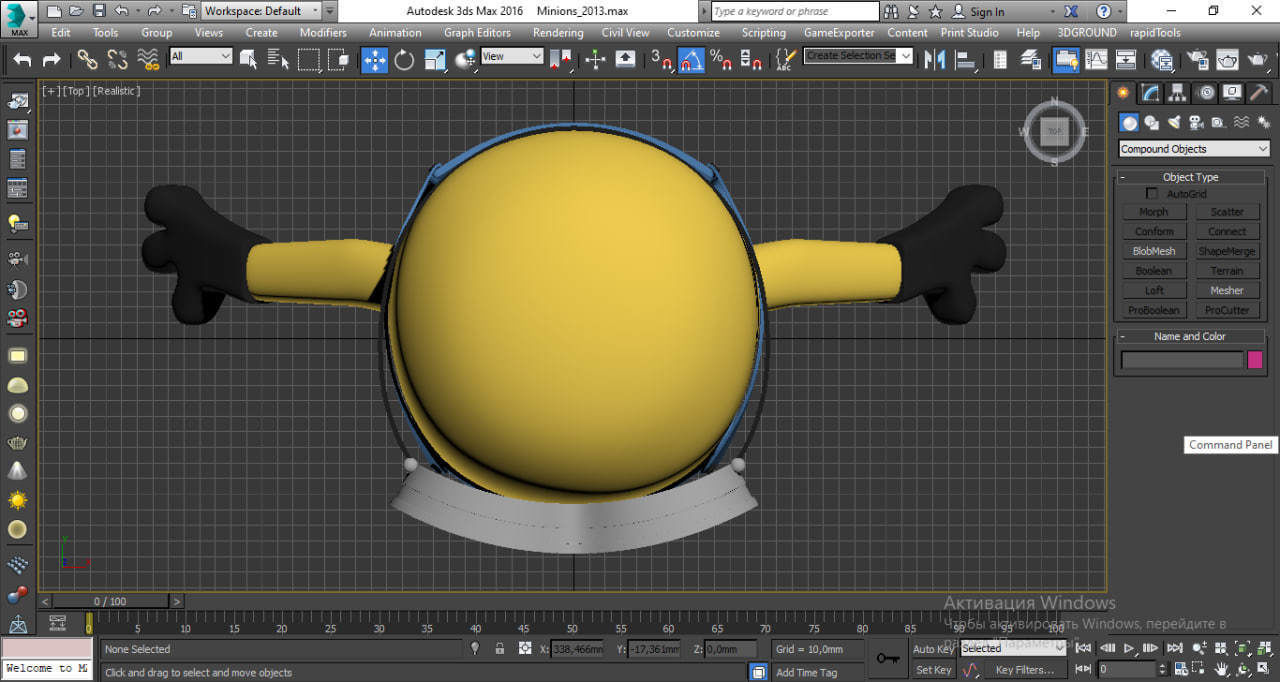Click the ProBoolean button

[x=1154, y=310]
